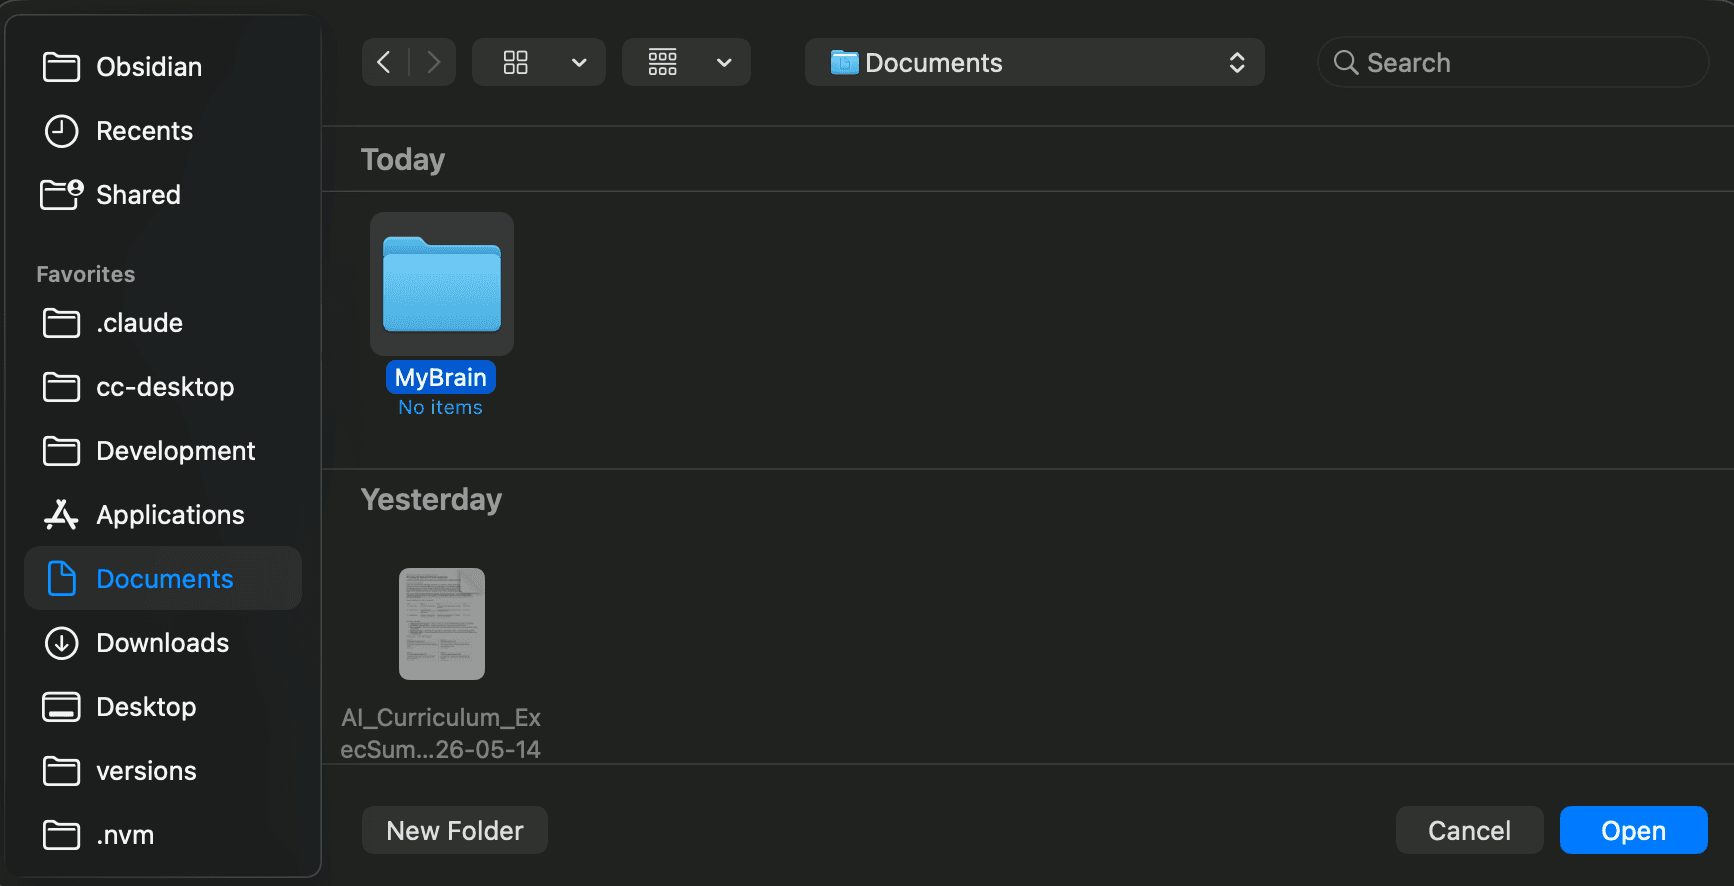The height and width of the screenshot is (886, 1734).
Task: Click the cc-desktop folder icon
Action: (x=62, y=387)
